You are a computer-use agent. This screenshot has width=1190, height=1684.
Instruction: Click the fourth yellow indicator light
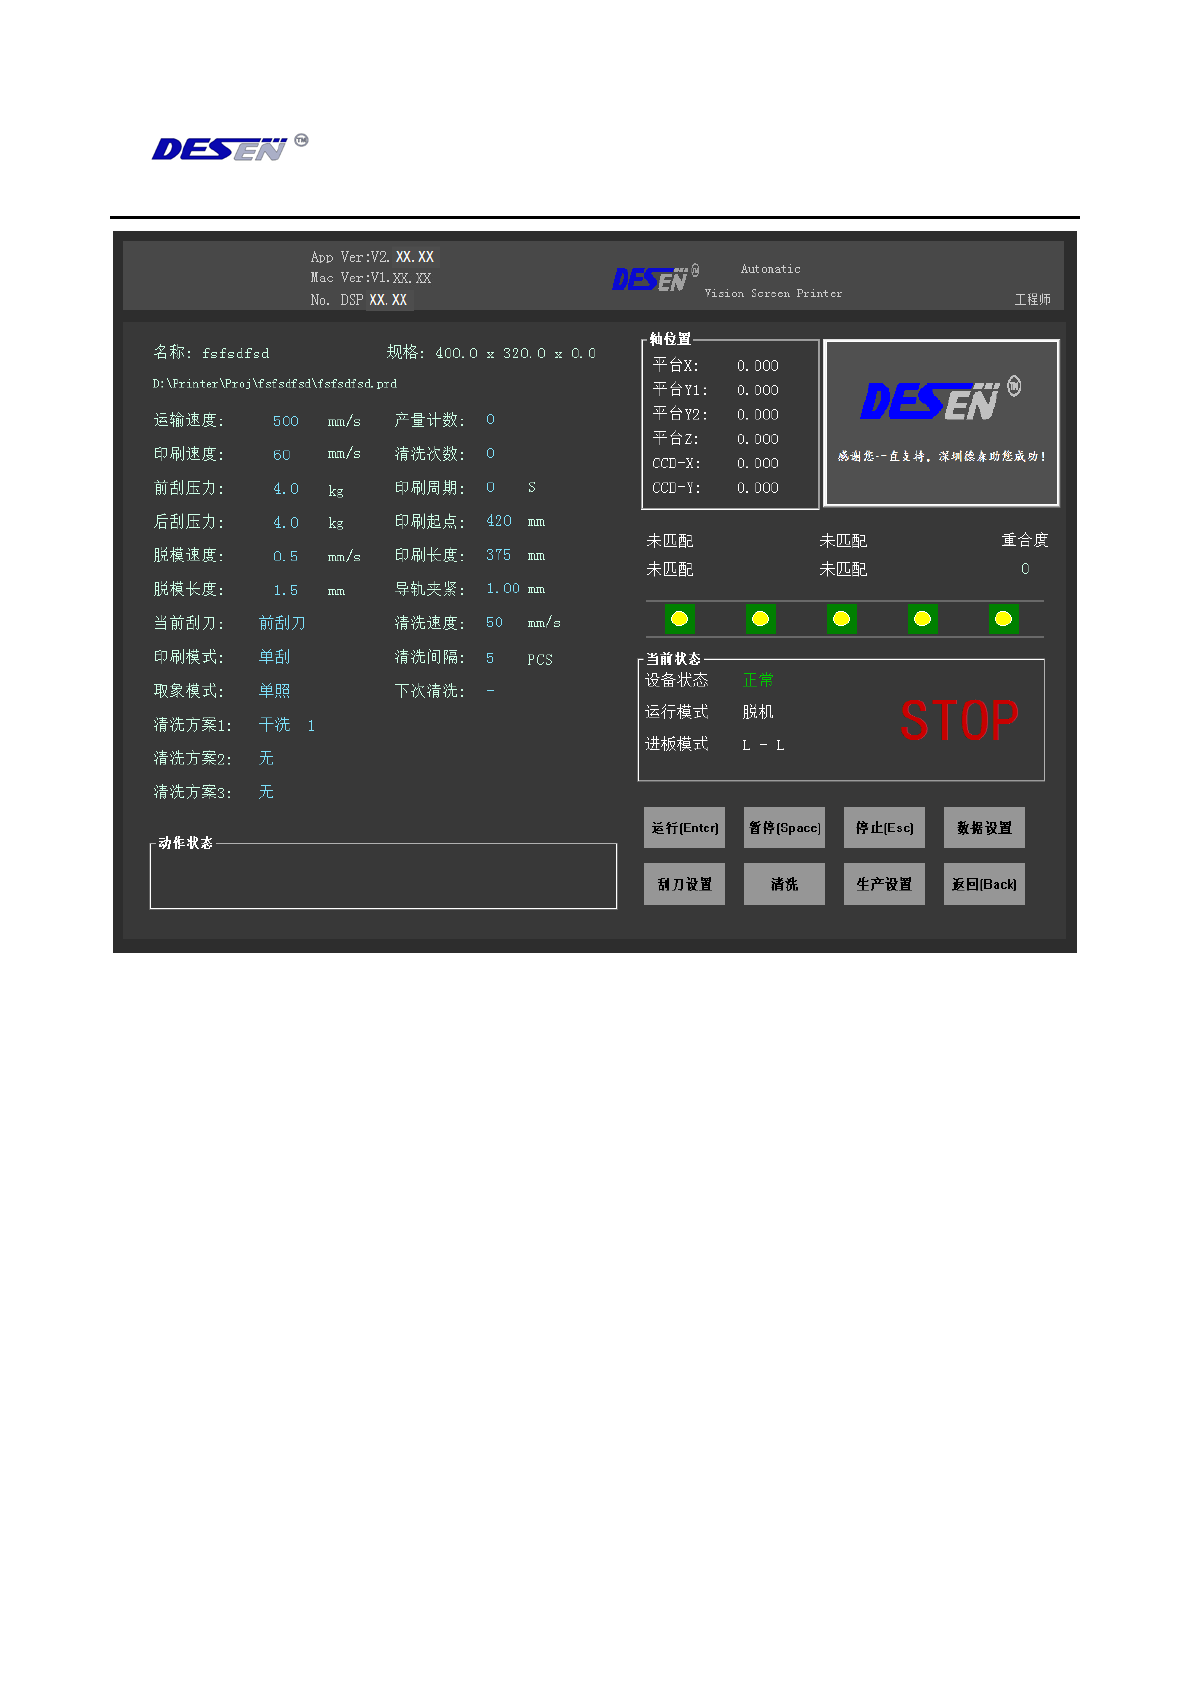pos(922,619)
